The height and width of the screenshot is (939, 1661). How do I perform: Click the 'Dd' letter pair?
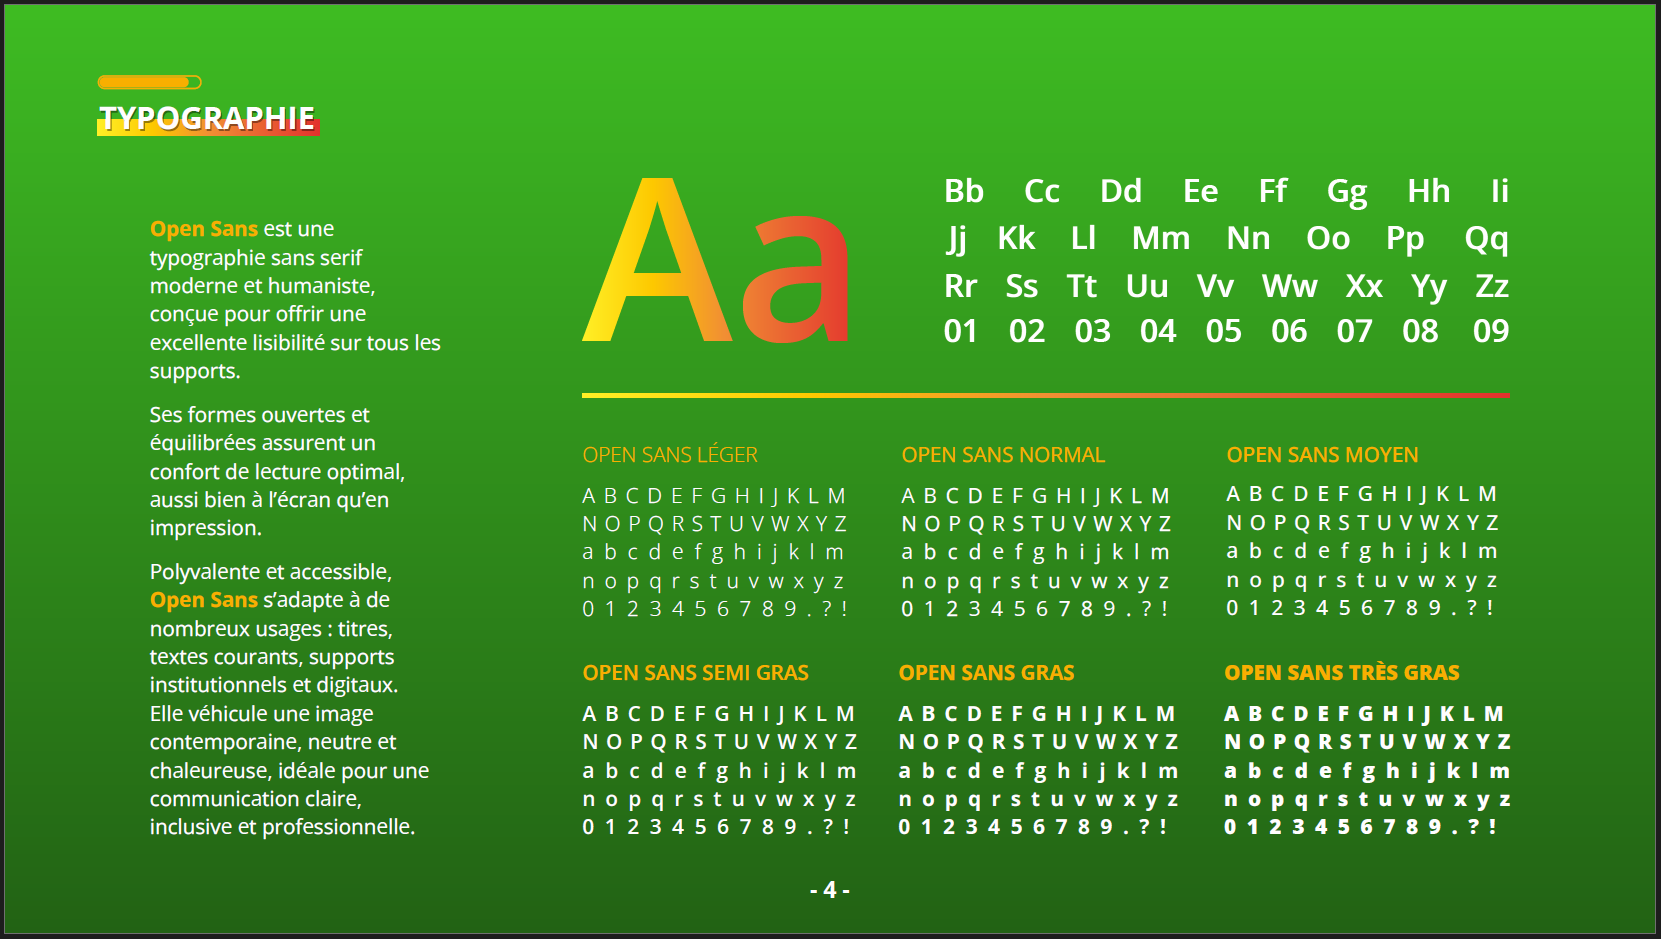pos(1121,191)
